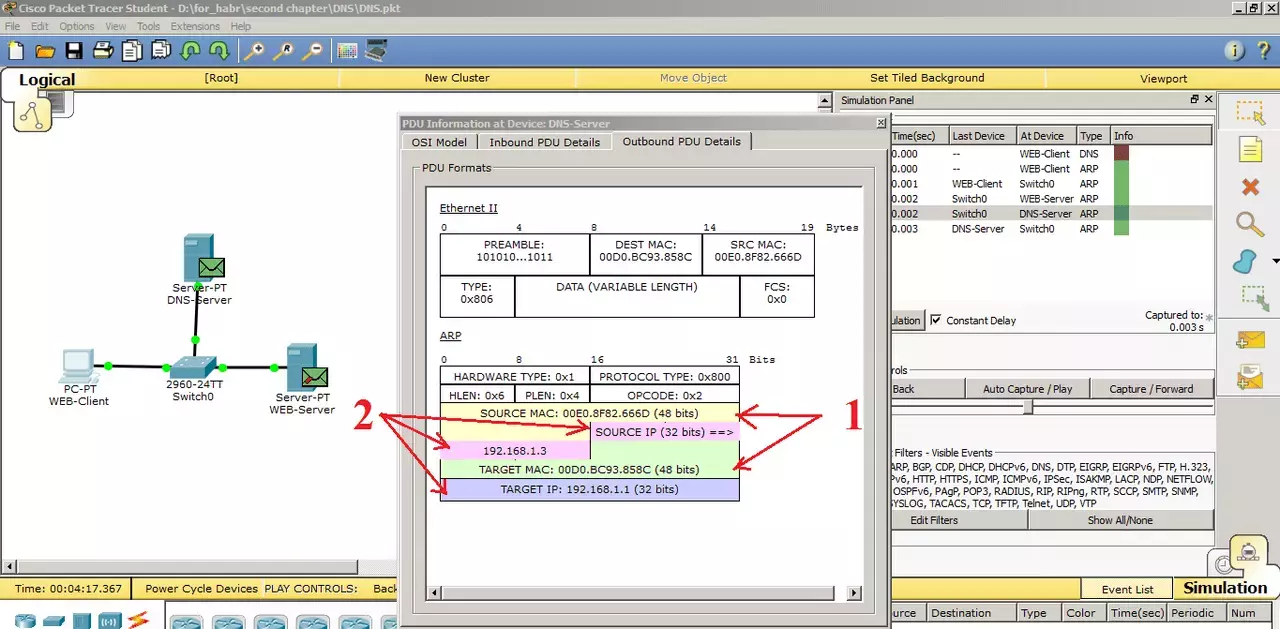Open drawing tool dropdown arrow
Image resolution: width=1280 pixels, height=629 pixels.
(1275, 261)
